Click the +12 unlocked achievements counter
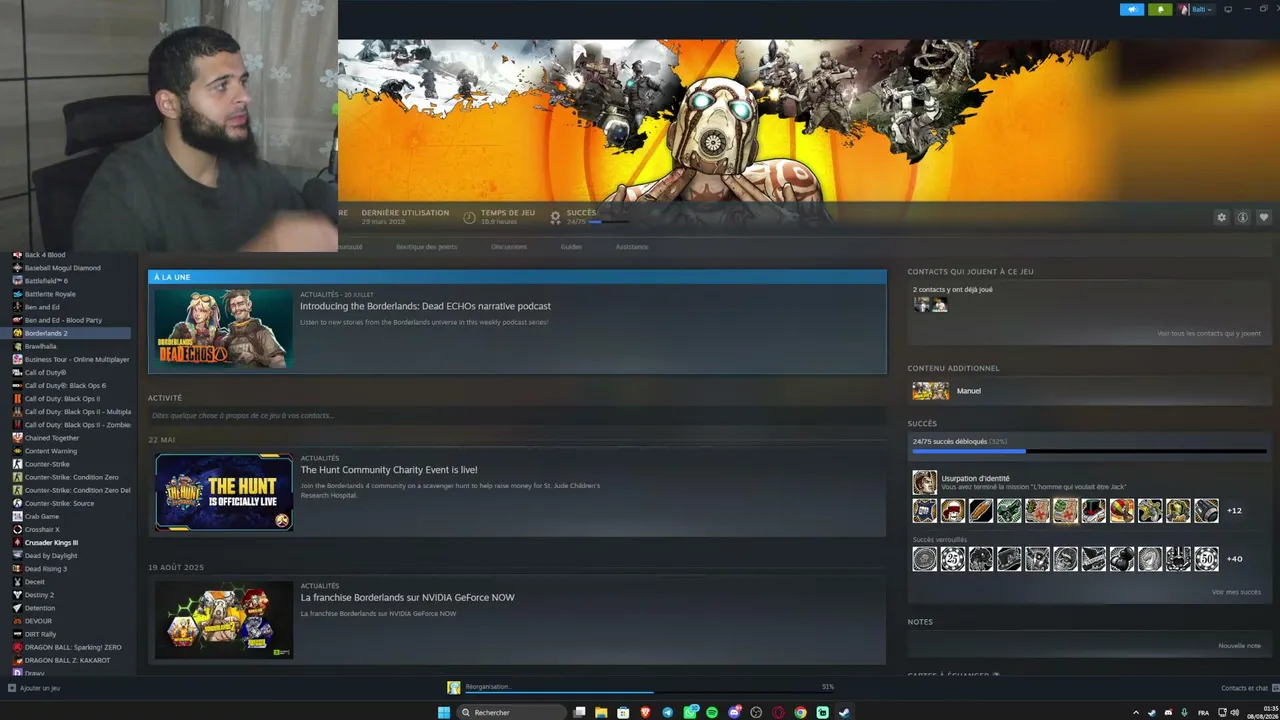The width and height of the screenshot is (1280, 720). click(1234, 511)
